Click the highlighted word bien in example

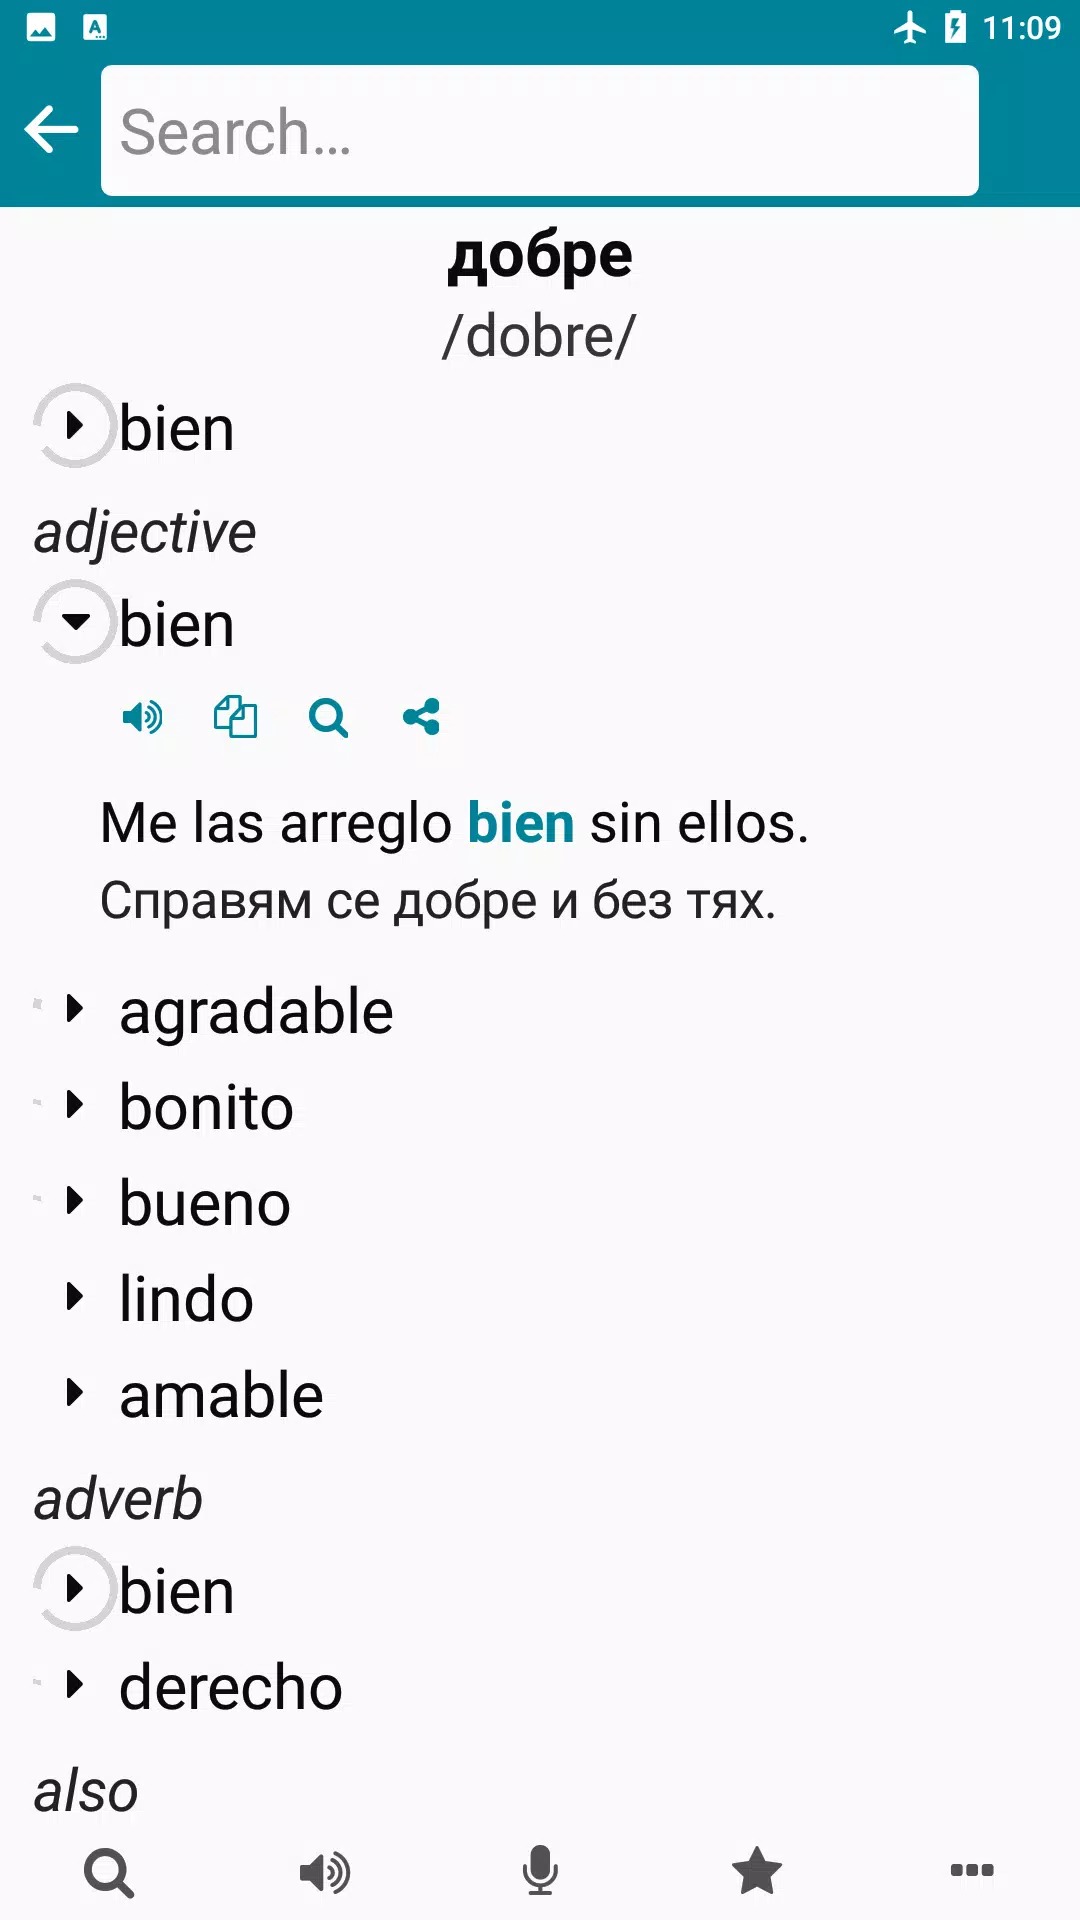pyautogui.click(x=521, y=824)
